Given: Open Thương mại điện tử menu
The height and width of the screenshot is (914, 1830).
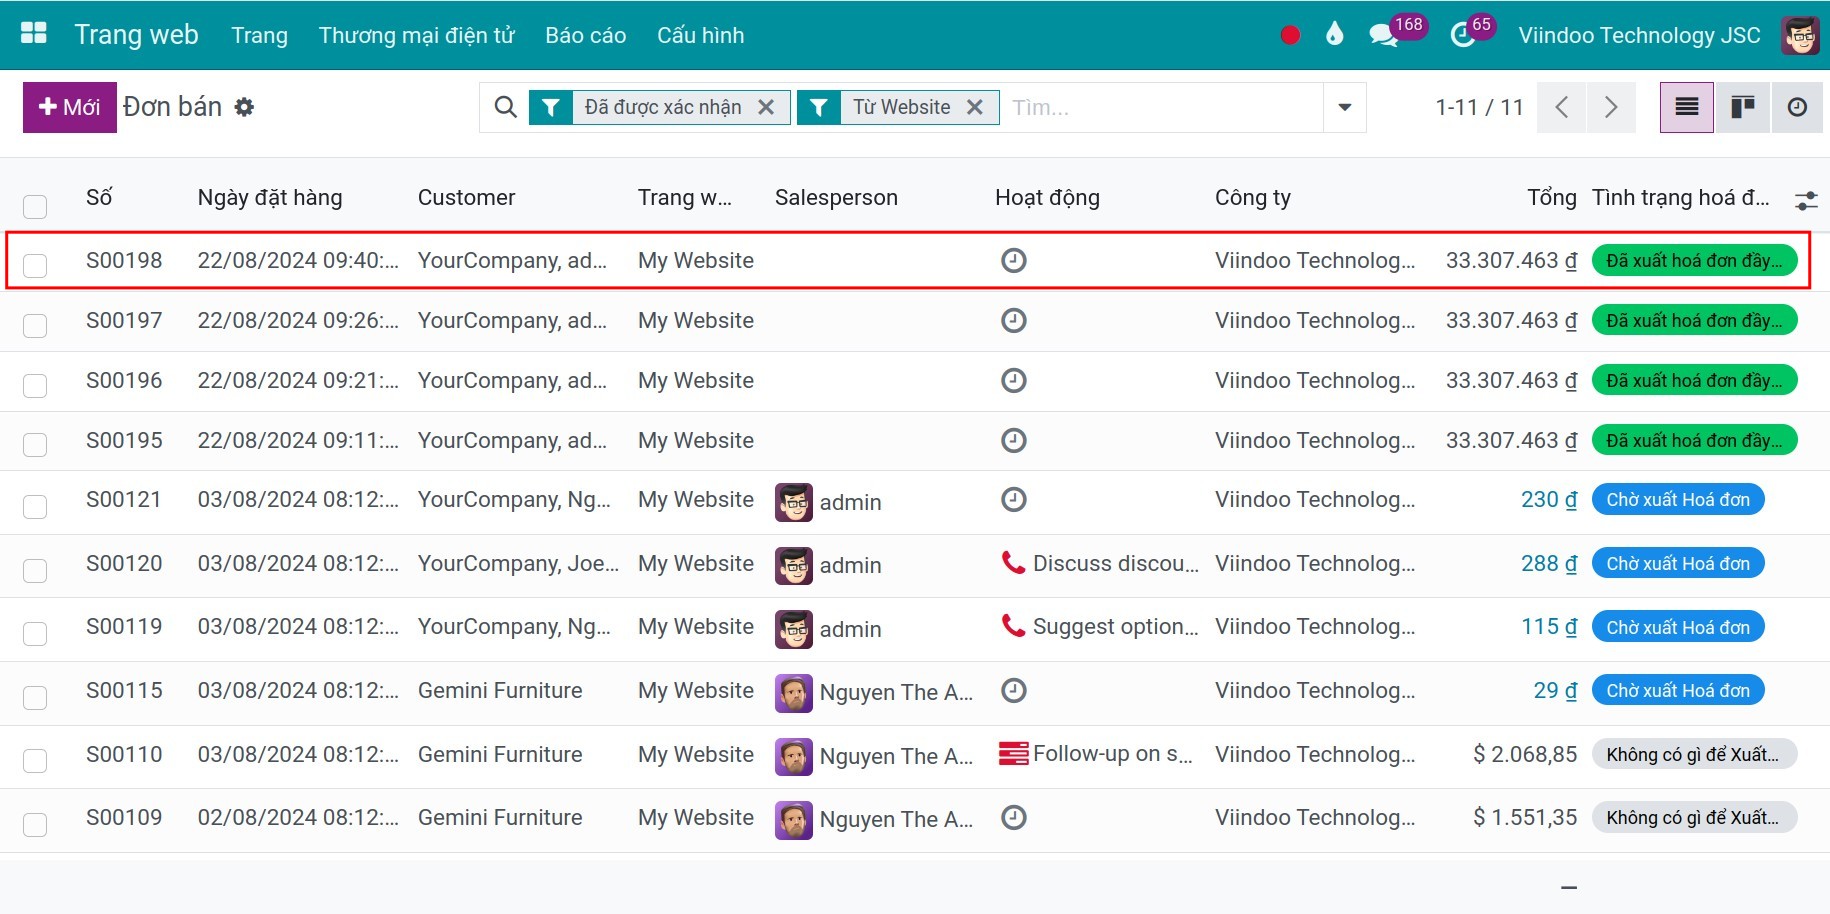Looking at the screenshot, I should point(416,35).
